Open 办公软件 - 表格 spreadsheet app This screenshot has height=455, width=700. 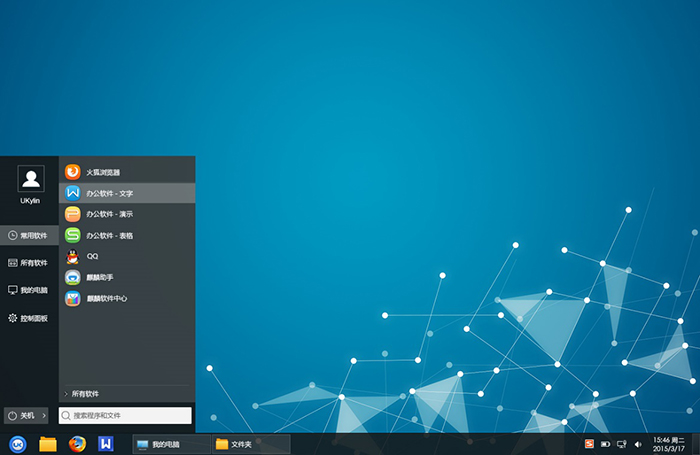pos(108,235)
